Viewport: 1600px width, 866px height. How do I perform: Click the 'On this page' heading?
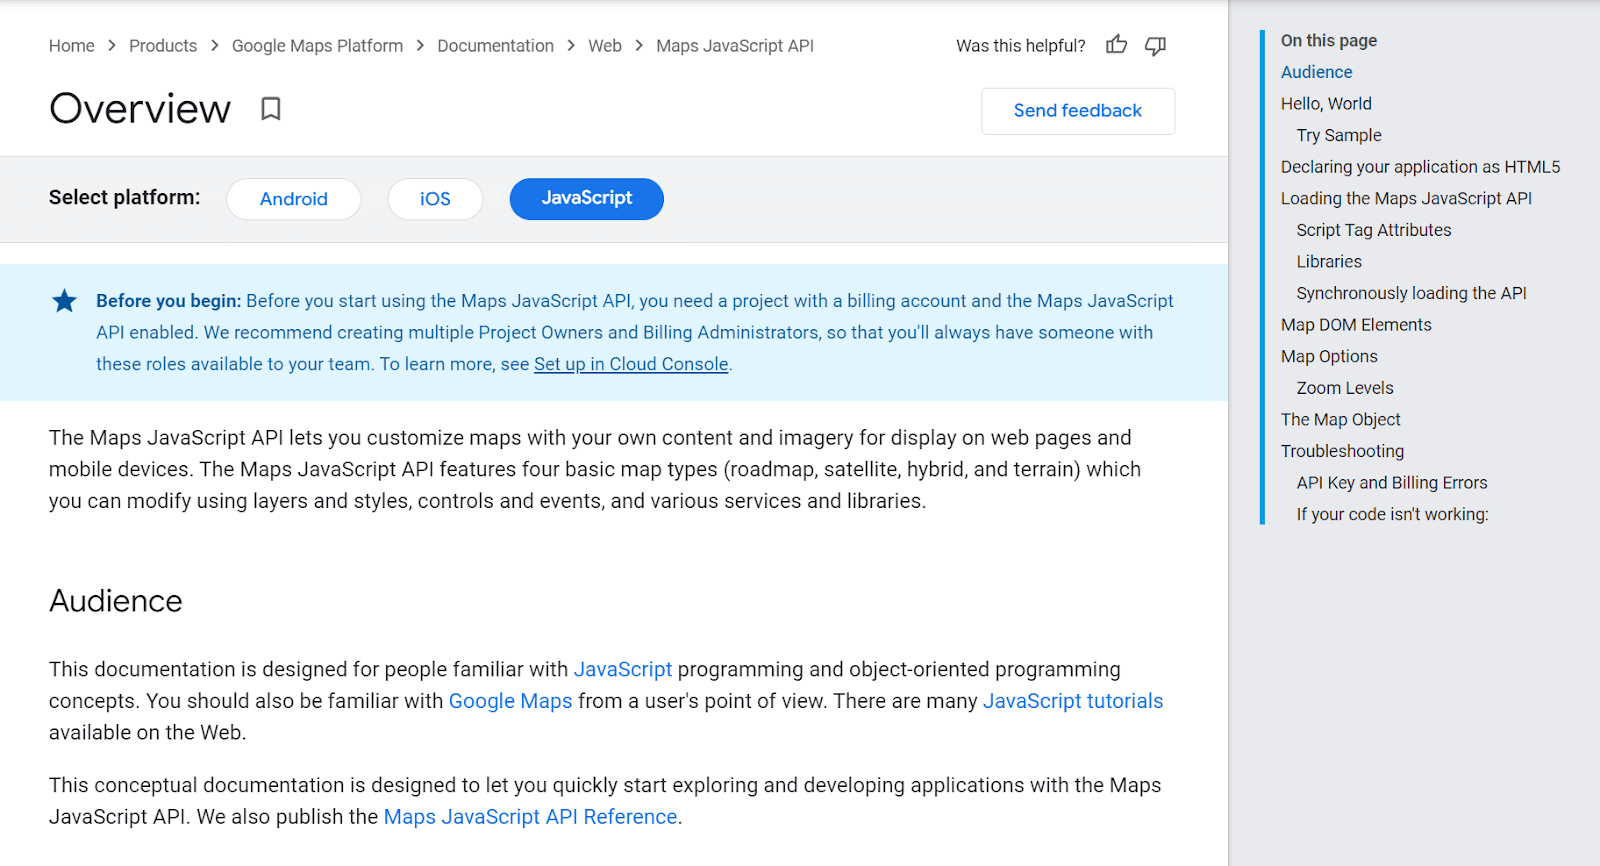(1329, 41)
